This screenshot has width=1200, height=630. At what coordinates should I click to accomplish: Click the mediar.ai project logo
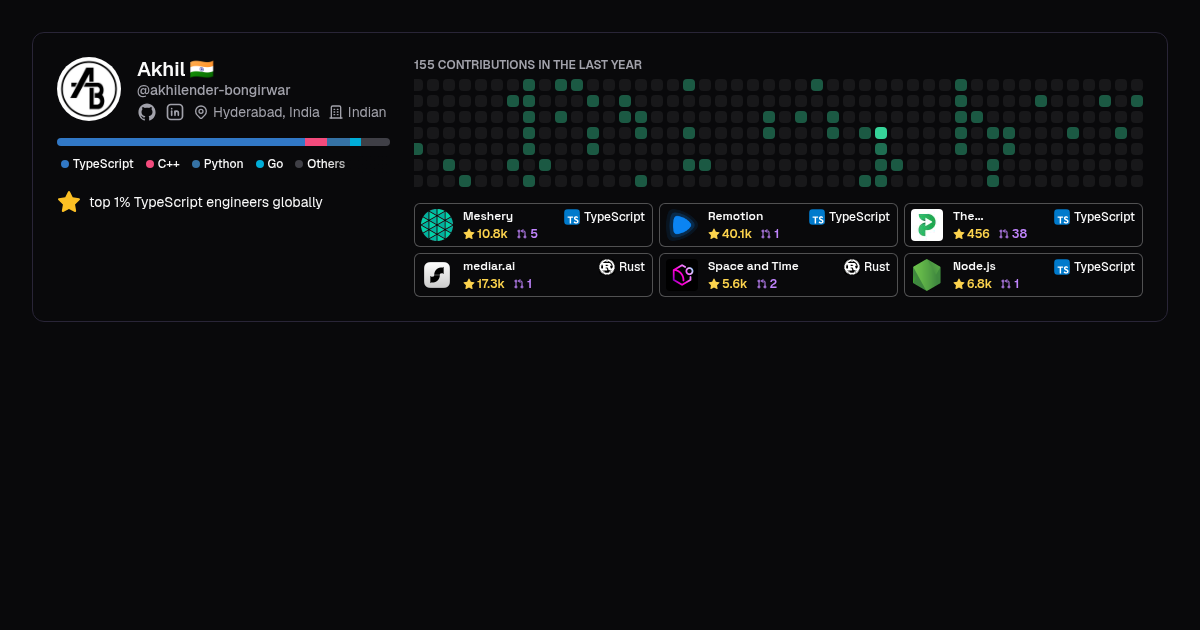pyautogui.click(x=437, y=275)
